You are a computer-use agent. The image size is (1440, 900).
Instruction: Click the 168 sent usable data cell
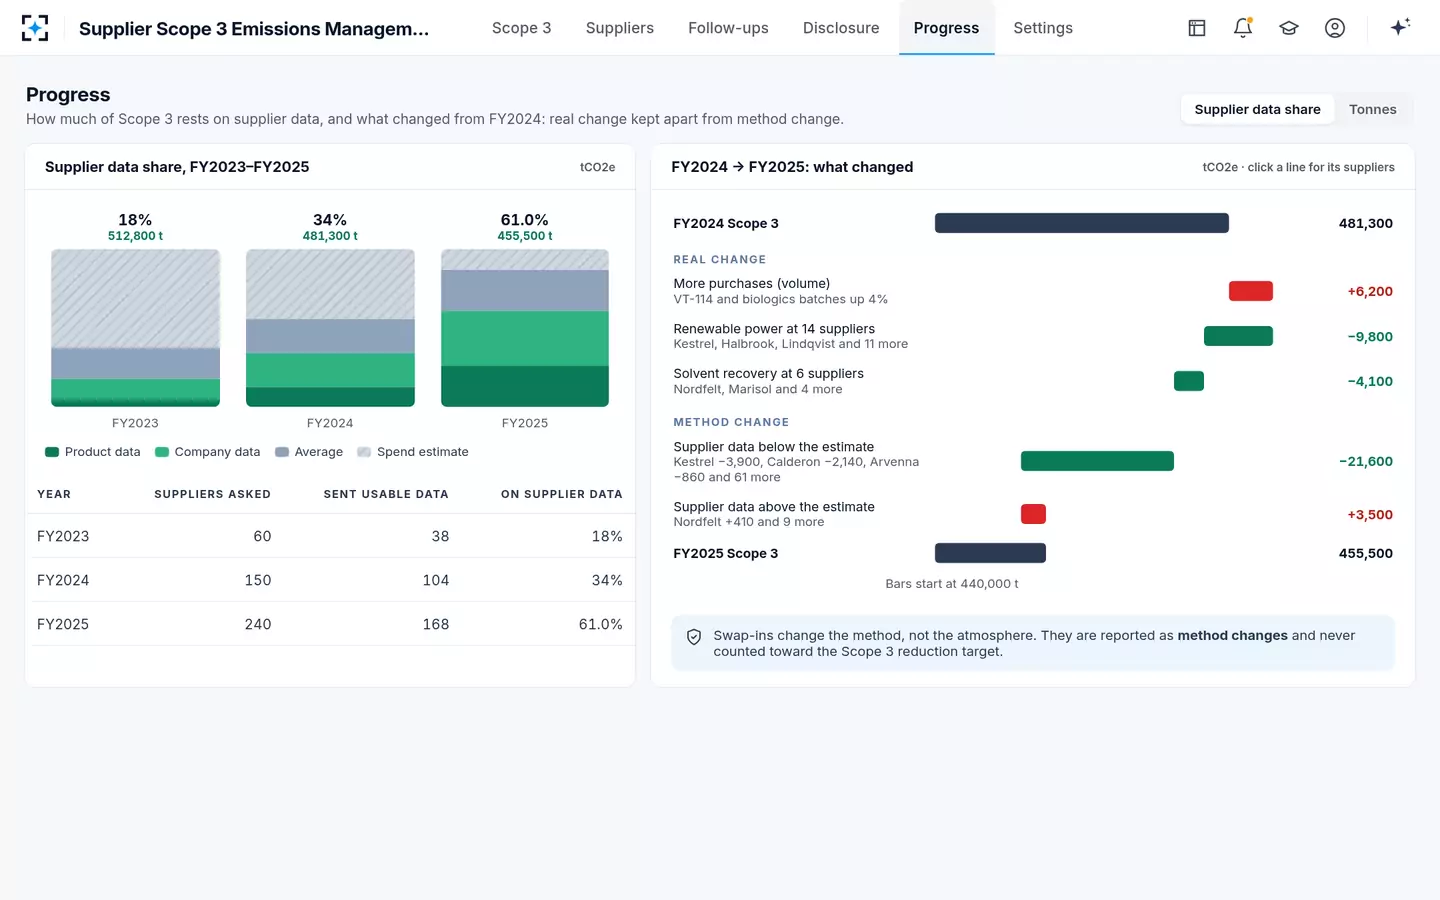point(436,624)
